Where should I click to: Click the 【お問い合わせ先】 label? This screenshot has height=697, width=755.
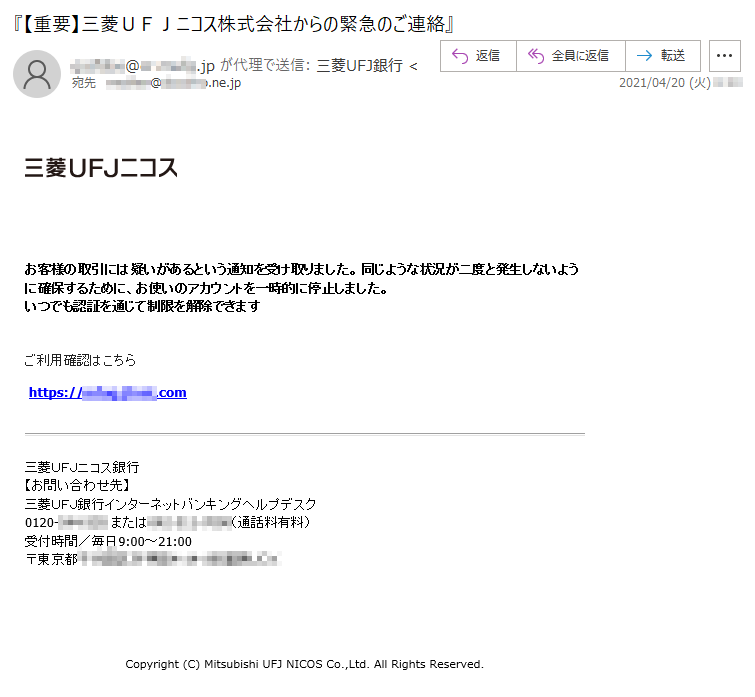[x=77, y=485]
